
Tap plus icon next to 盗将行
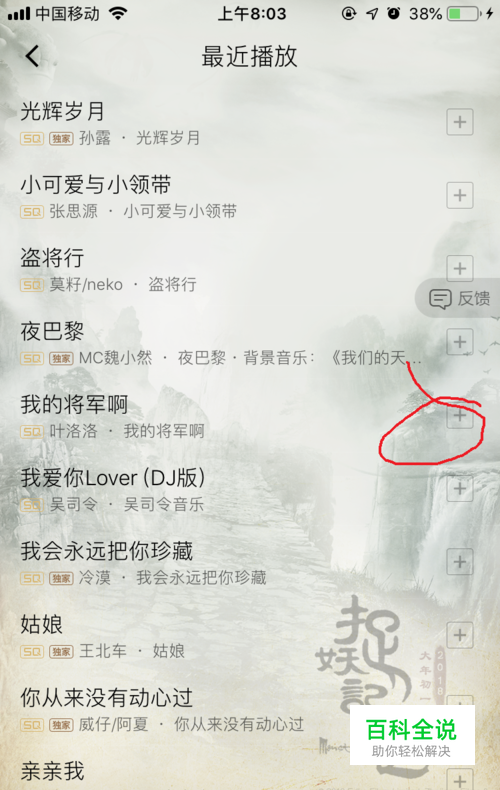coord(460,269)
